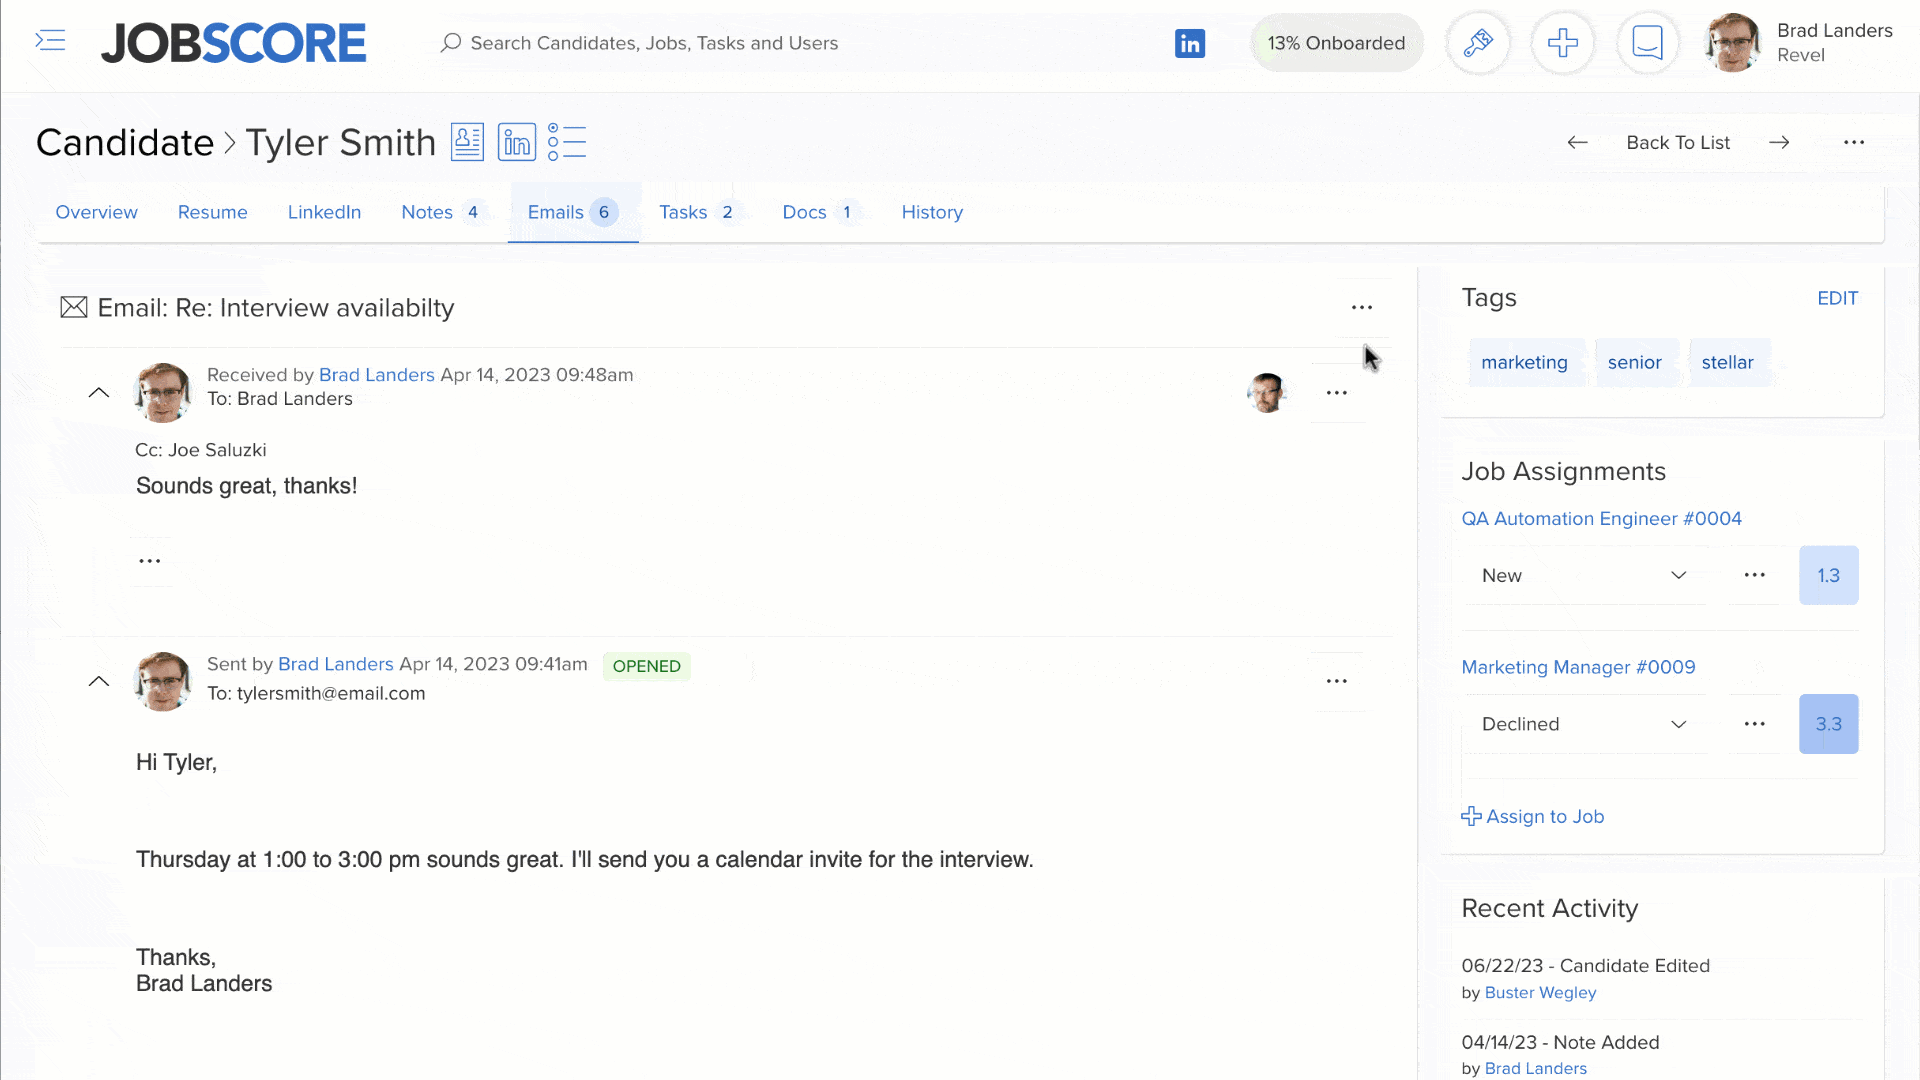Click the Back To List link
1920x1080 pixels.
click(1678, 142)
